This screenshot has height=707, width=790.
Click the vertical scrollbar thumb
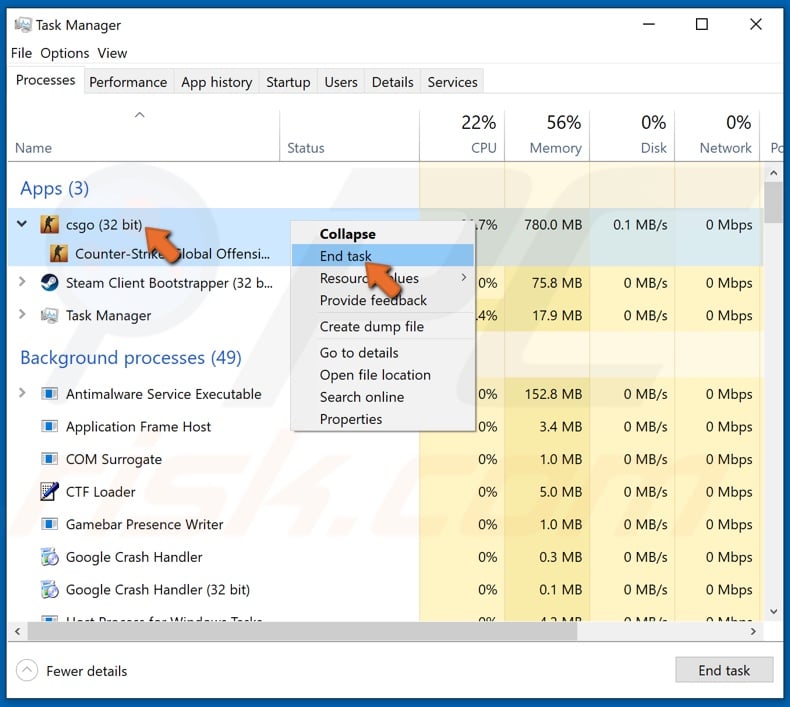click(773, 202)
